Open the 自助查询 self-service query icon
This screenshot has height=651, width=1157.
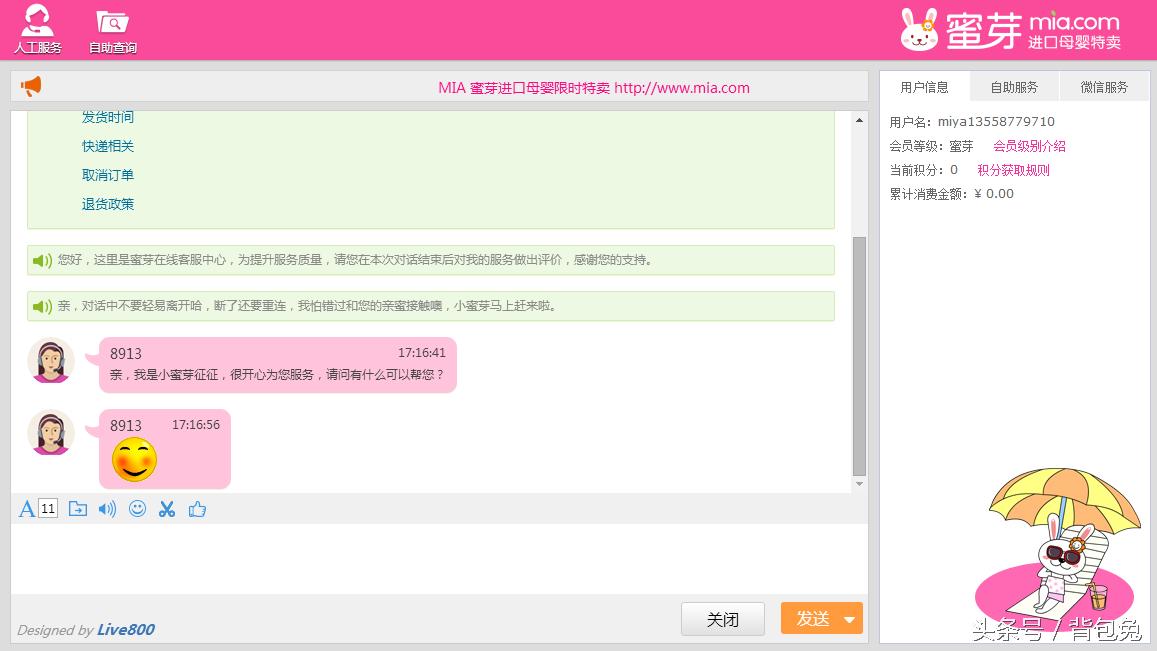coord(112,28)
